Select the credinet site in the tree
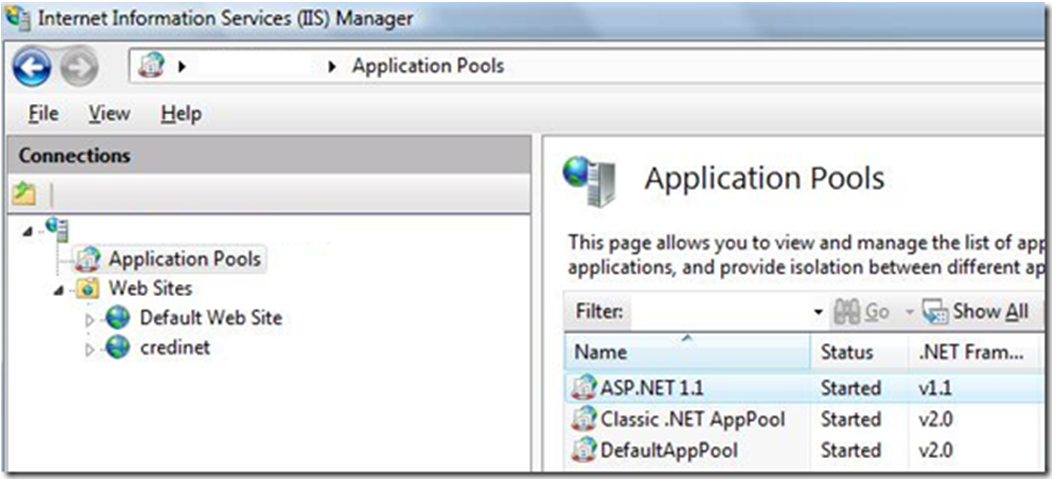The image size is (1055, 480). pos(175,347)
